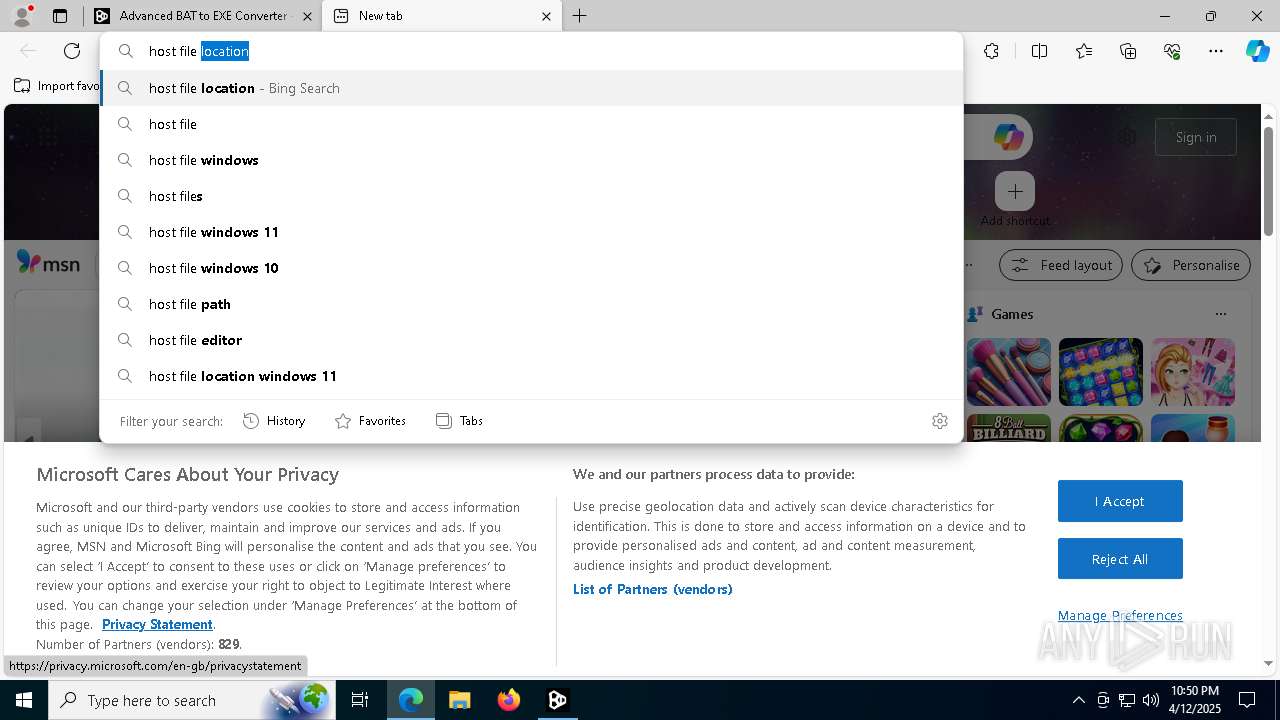
Task: Open Task View in taskbar
Action: (x=360, y=700)
